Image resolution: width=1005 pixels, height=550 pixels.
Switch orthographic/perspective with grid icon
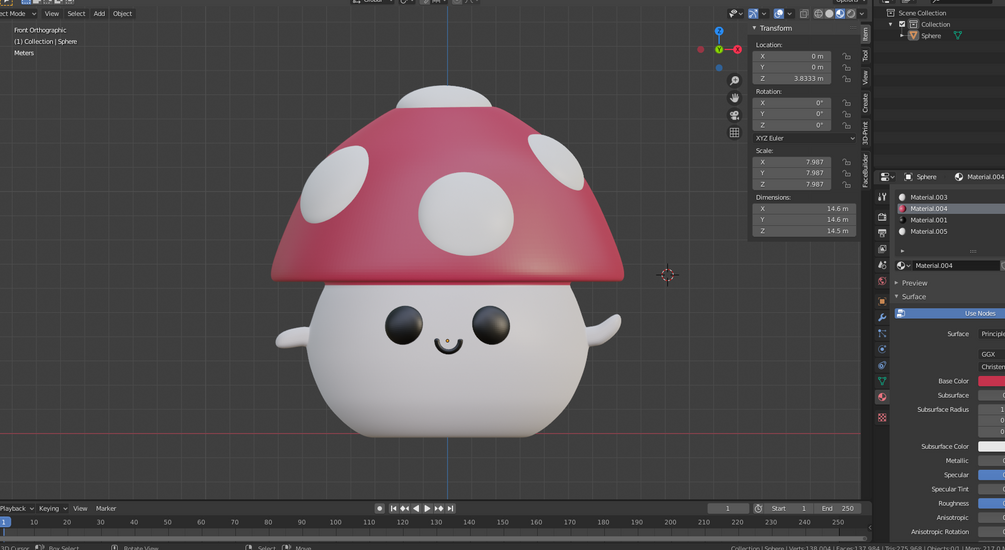(x=734, y=132)
